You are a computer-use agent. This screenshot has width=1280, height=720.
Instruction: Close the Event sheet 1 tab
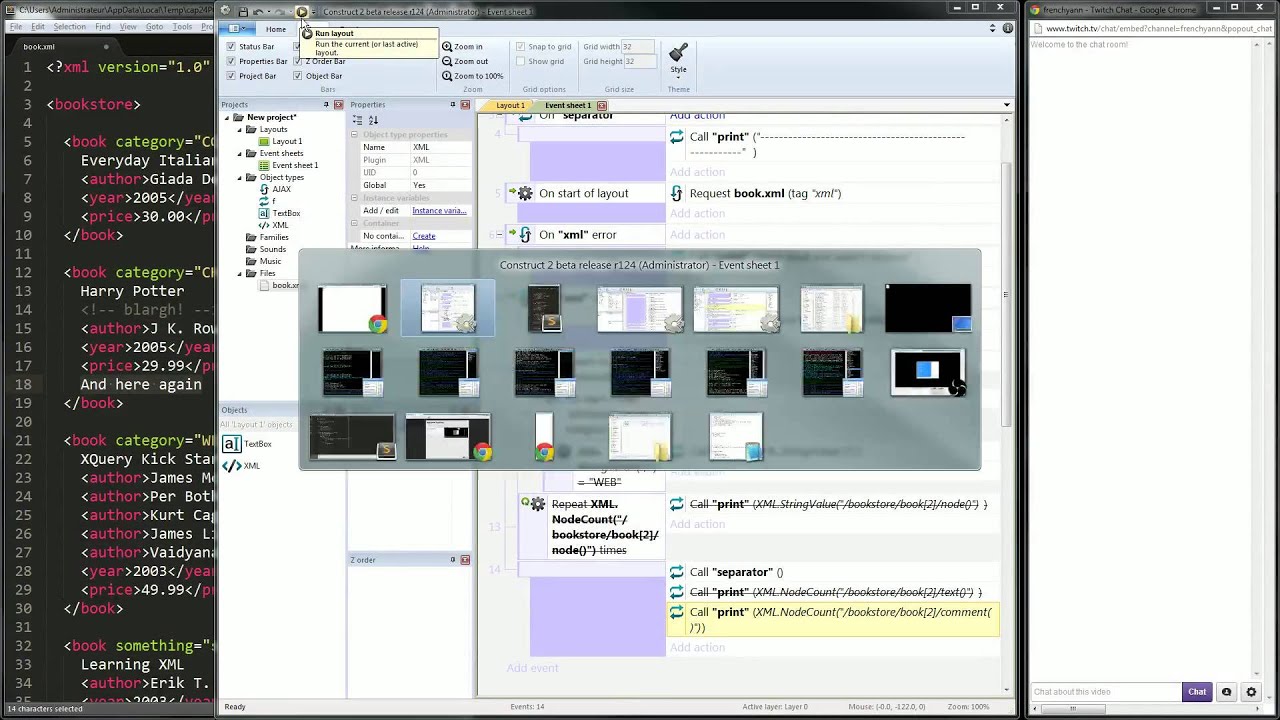click(601, 105)
